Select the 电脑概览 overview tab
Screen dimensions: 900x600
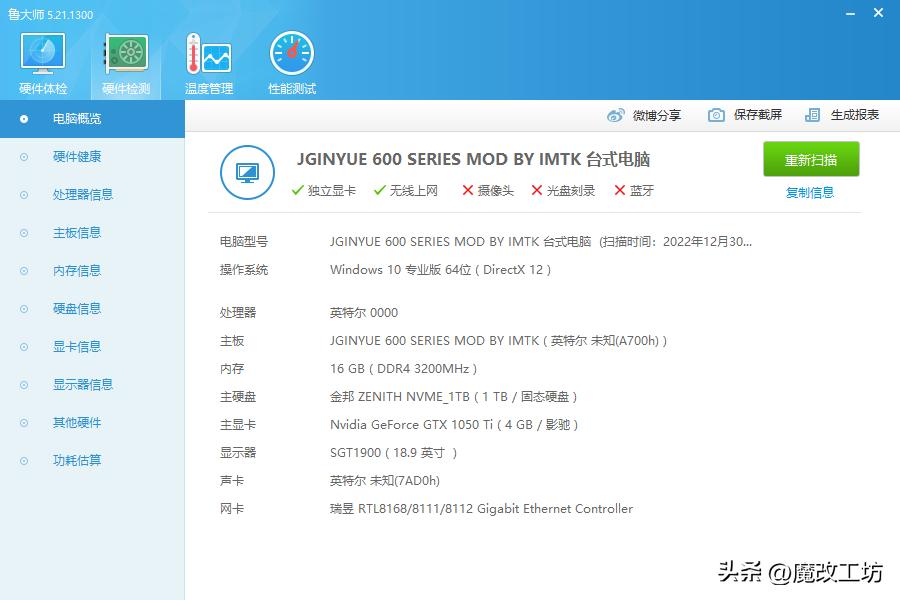78,118
